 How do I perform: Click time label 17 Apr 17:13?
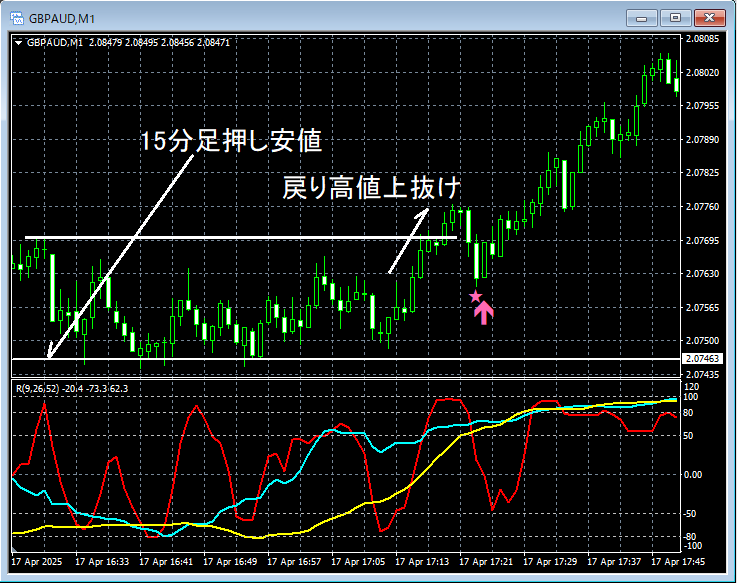422,562
